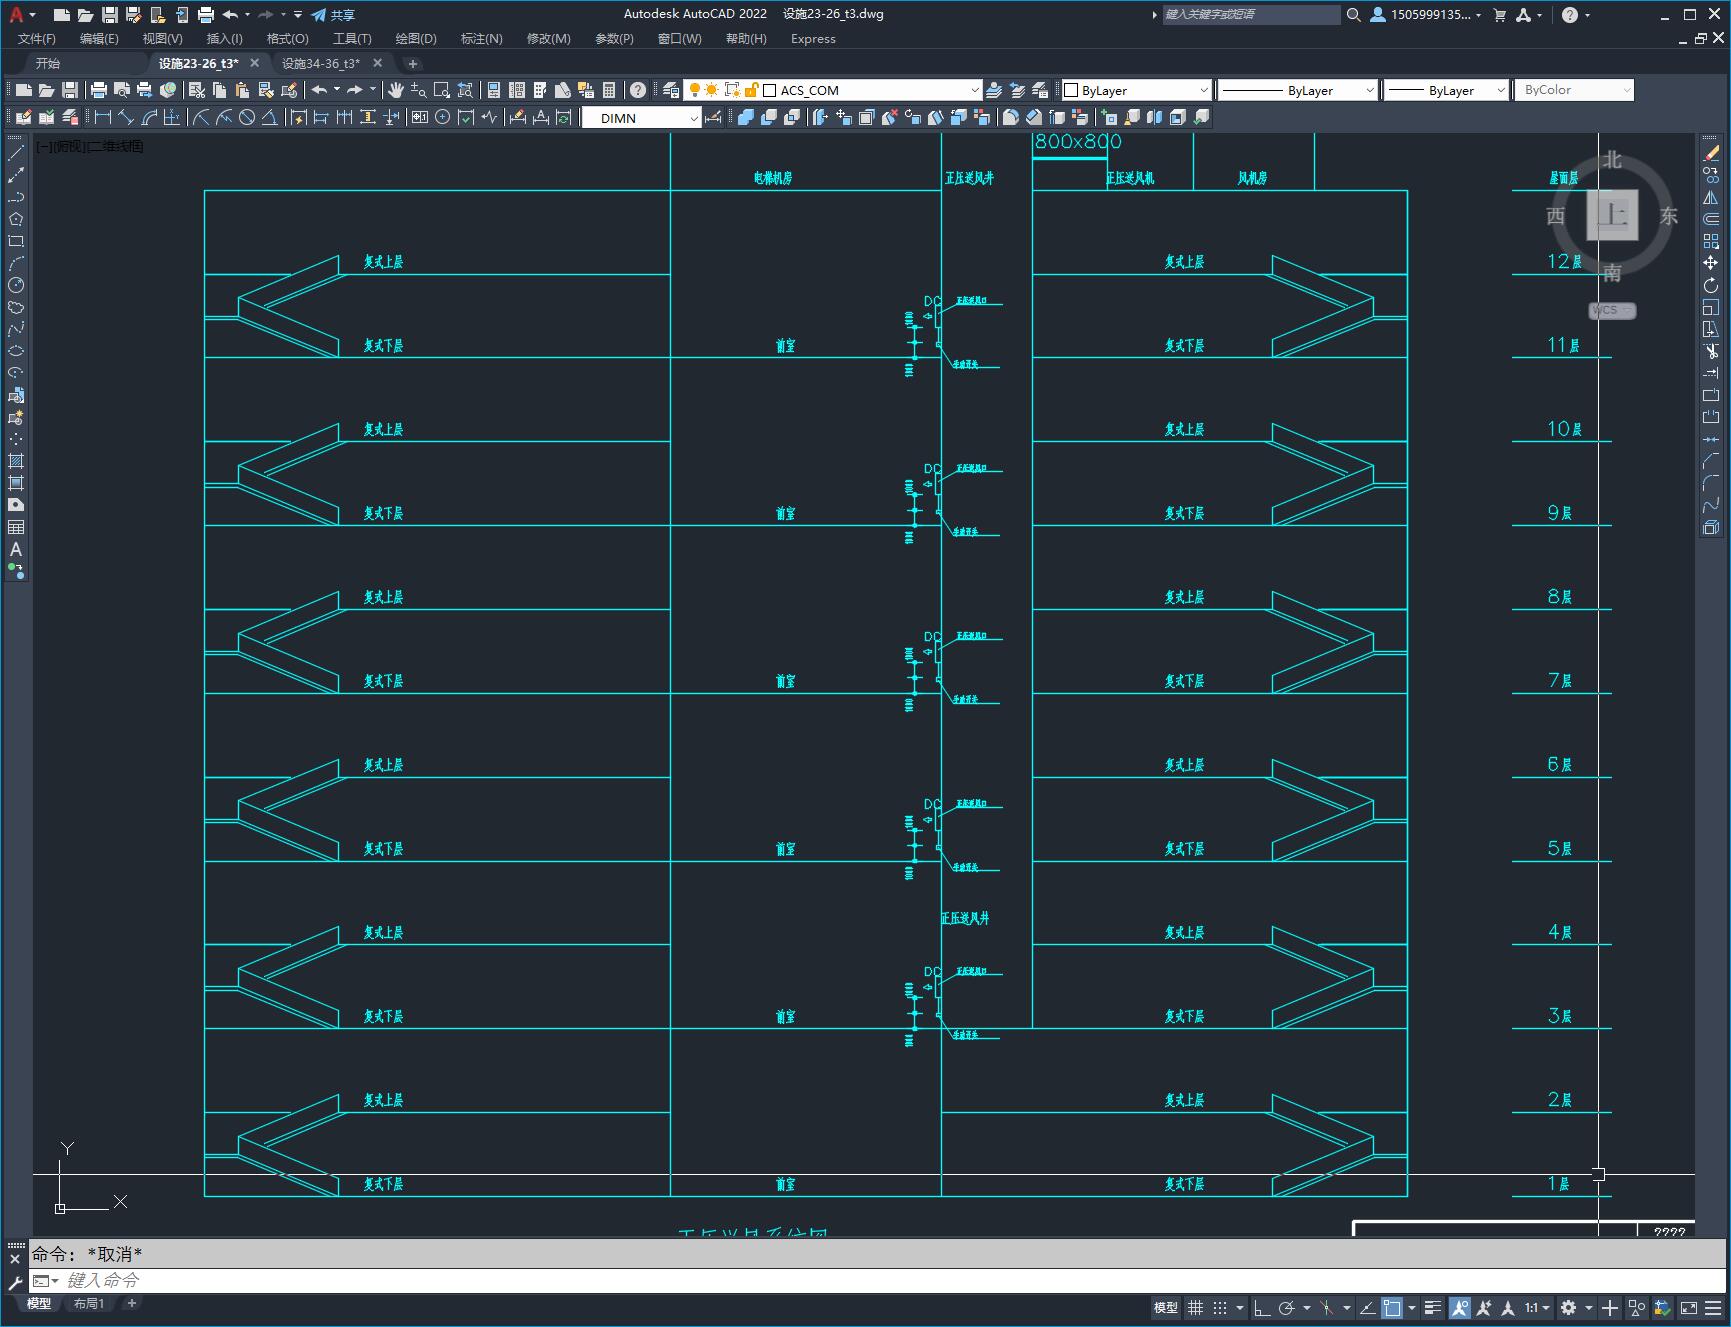Select the Revision Cloud tool
The width and height of the screenshot is (1731, 1327).
pos(16,307)
